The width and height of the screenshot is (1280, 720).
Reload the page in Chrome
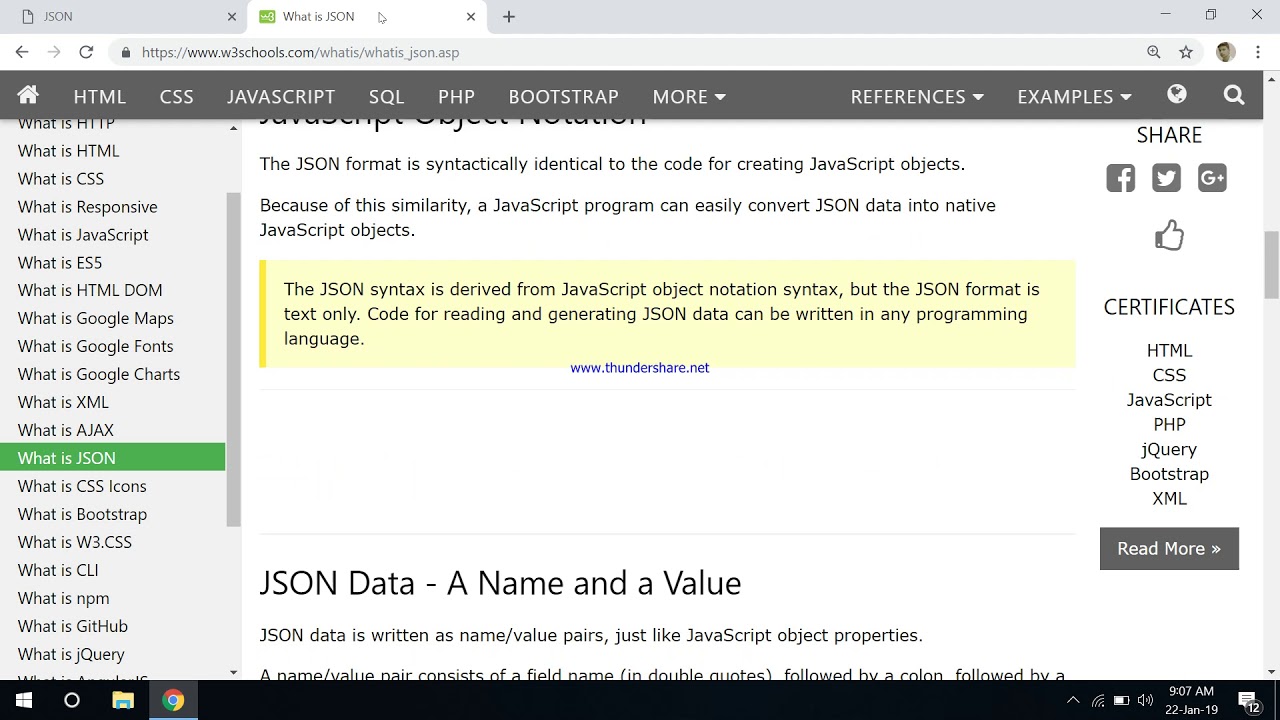click(86, 52)
